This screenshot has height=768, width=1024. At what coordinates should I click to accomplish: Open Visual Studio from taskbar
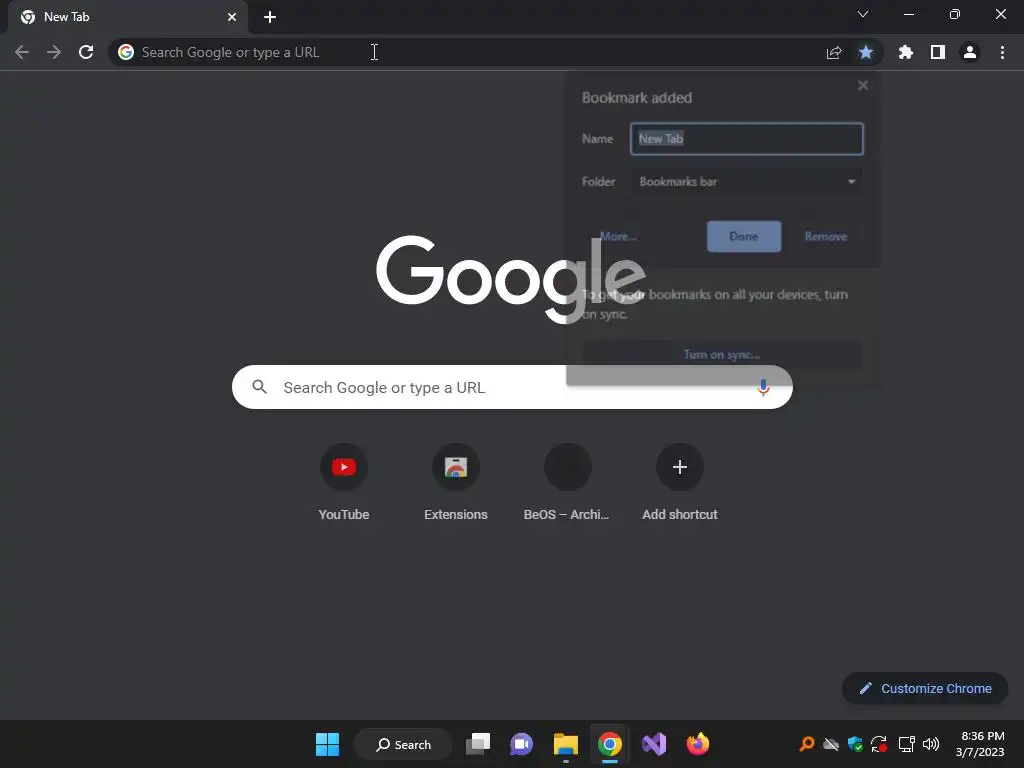tap(654, 744)
